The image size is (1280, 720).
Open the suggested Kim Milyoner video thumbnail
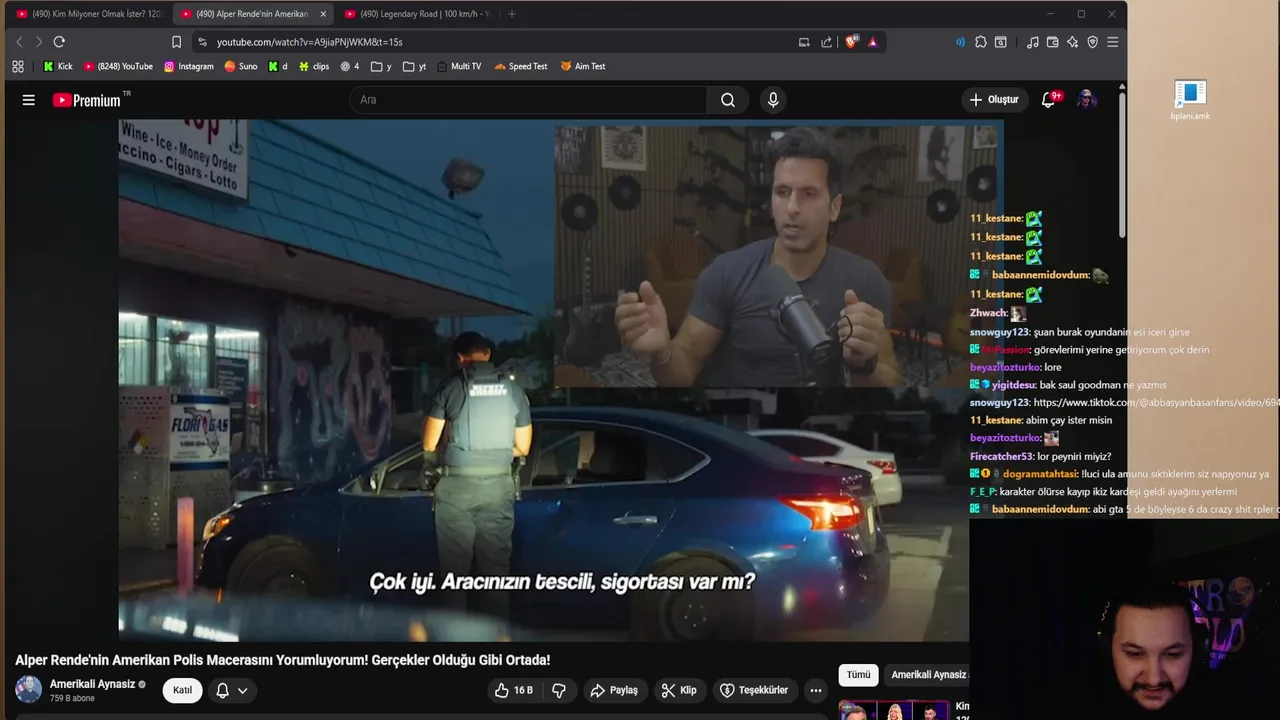[x=895, y=711]
